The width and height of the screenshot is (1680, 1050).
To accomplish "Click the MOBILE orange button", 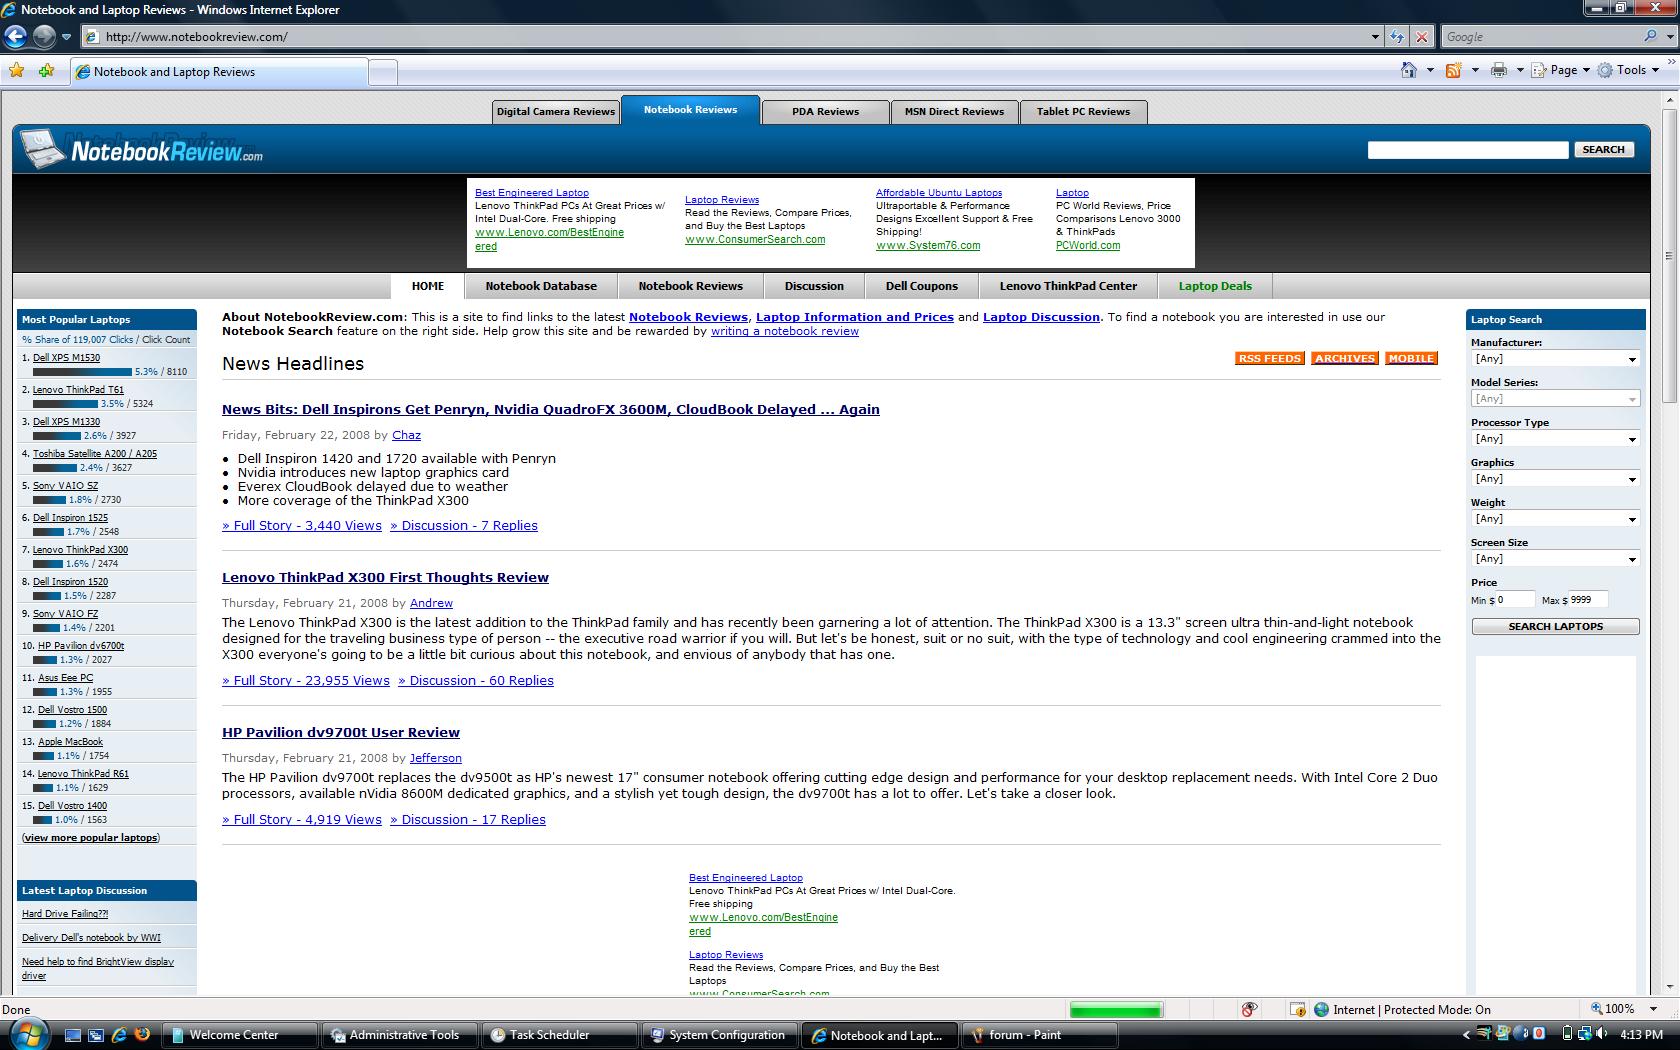I will pyautogui.click(x=1411, y=358).
